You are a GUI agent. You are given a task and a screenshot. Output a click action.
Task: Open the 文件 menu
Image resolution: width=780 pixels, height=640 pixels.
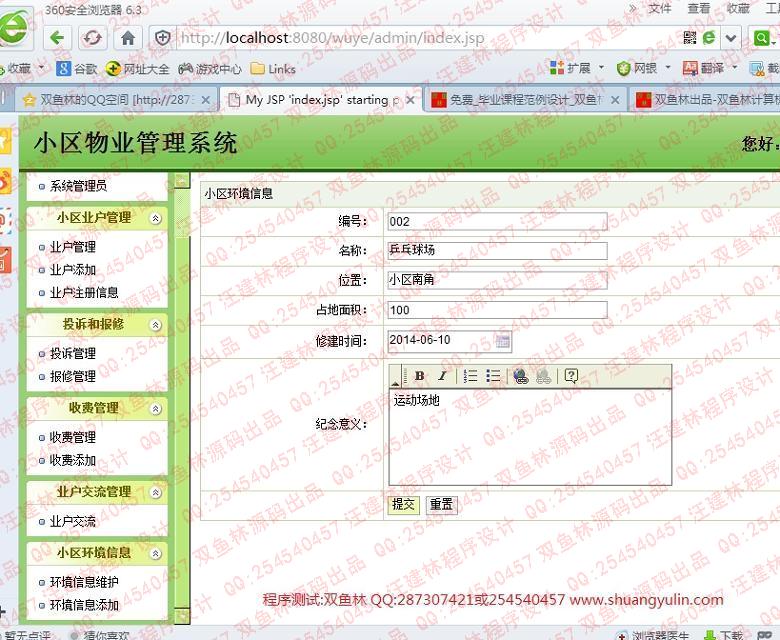point(660,8)
